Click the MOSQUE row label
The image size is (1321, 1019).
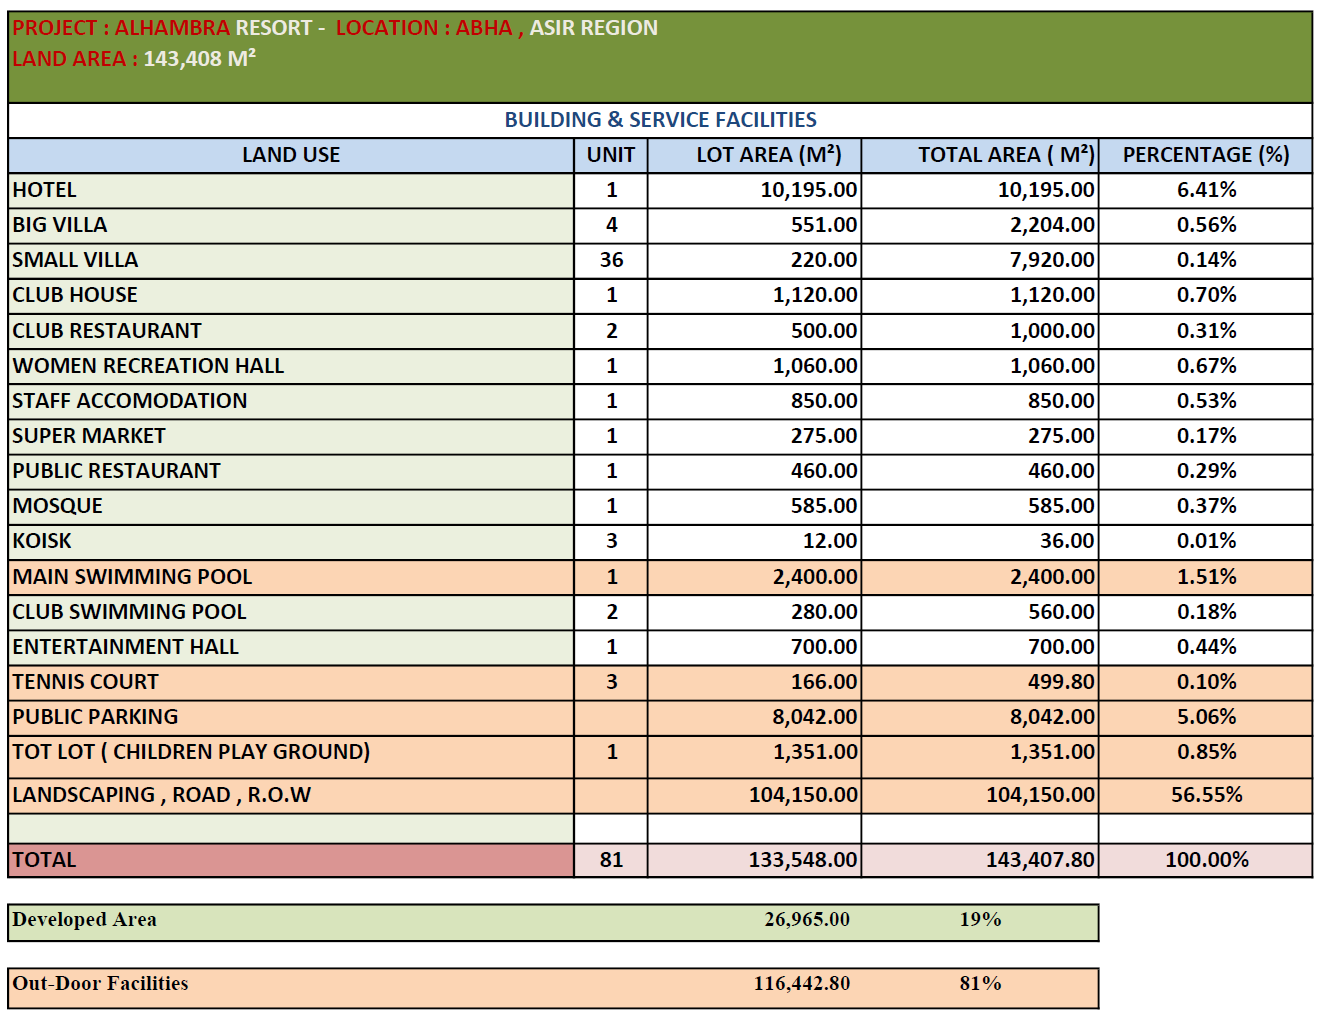(x=58, y=506)
